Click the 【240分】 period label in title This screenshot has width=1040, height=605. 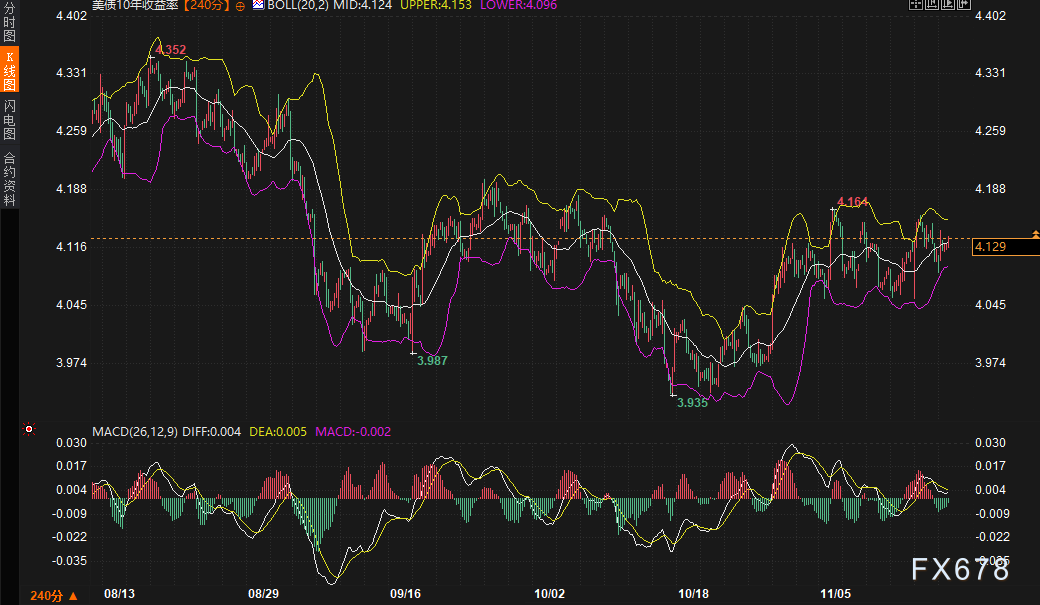[x=206, y=6]
